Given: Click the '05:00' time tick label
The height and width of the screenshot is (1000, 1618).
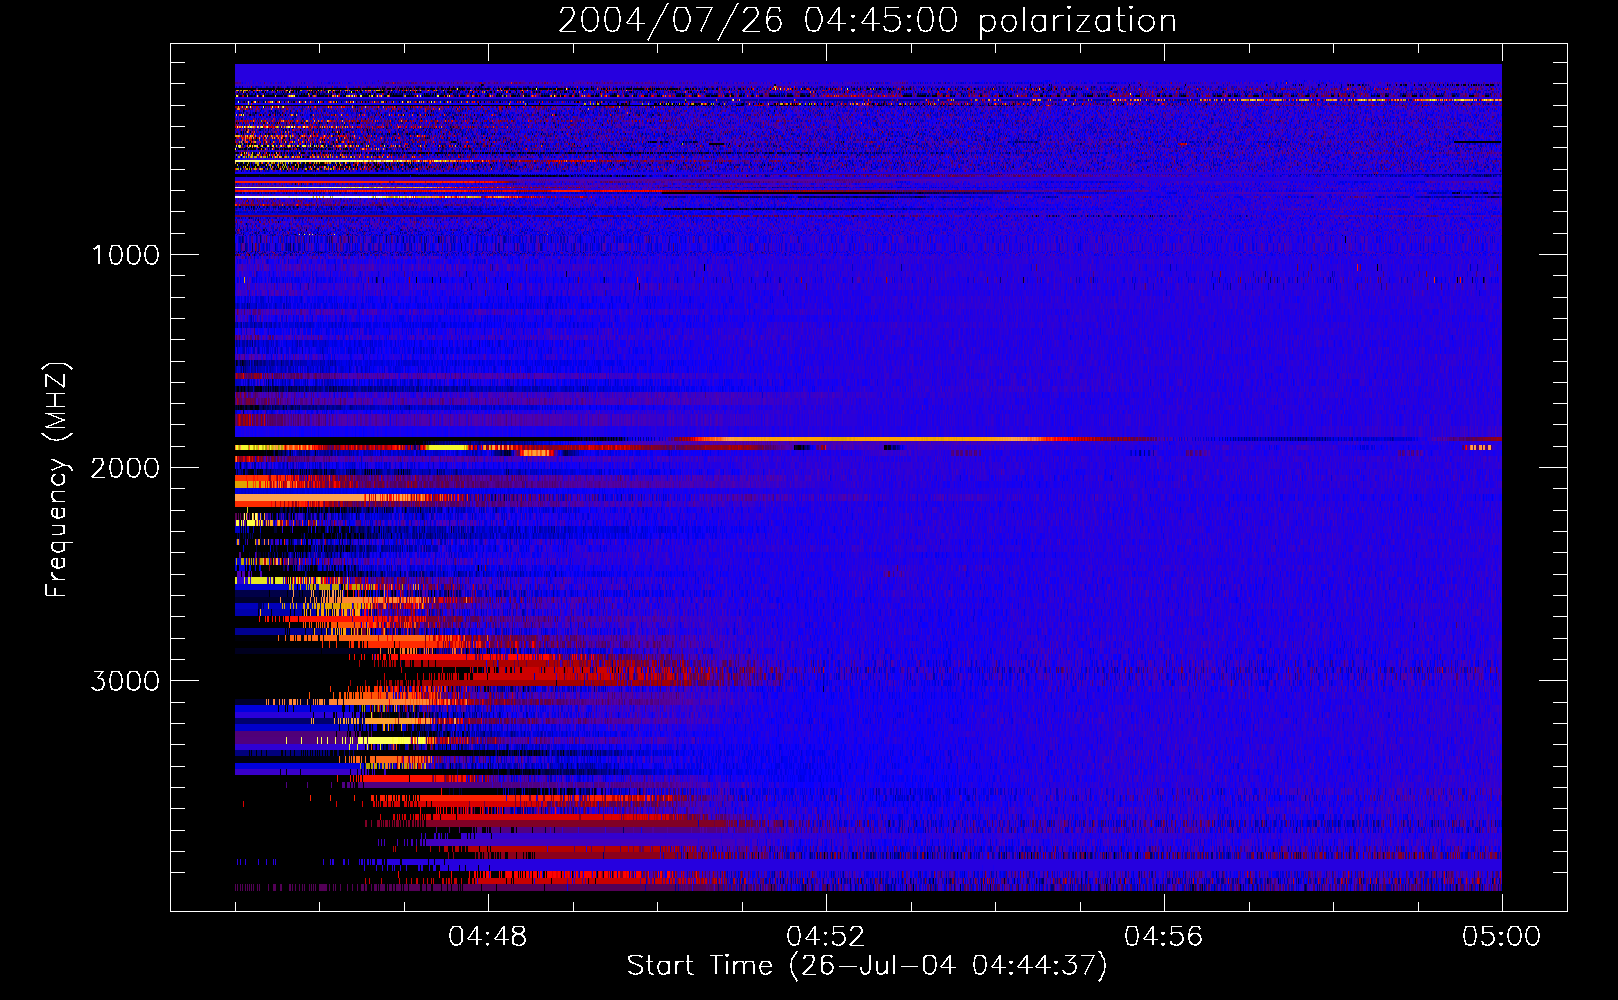Looking at the screenshot, I should point(1502,937).
